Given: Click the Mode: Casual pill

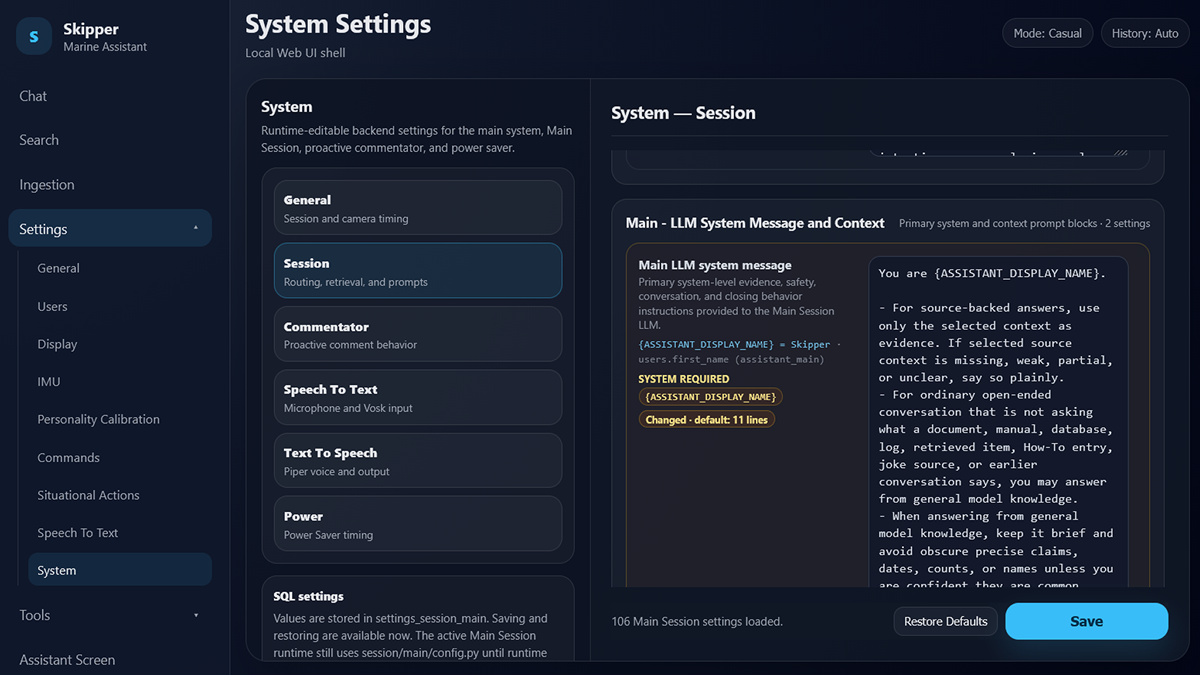Looking at the screenshot, I should (x=1048, y=33).
